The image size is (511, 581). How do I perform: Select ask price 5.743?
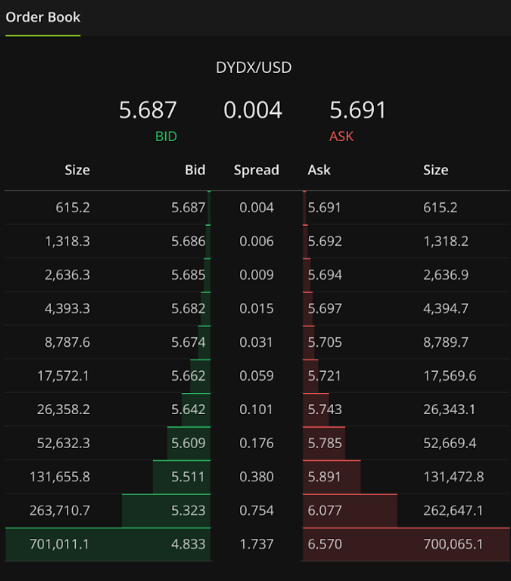[325, 409]
